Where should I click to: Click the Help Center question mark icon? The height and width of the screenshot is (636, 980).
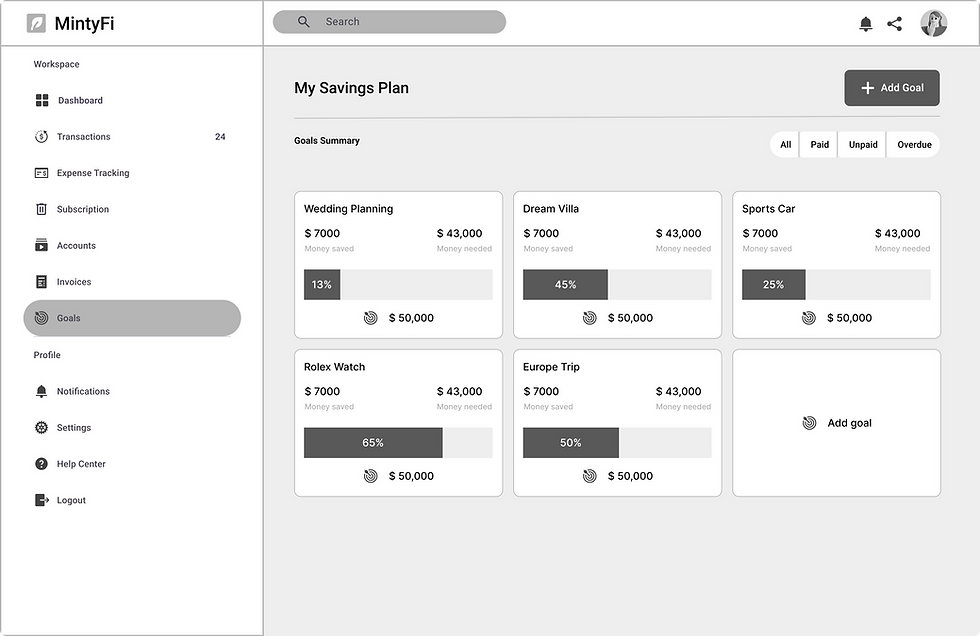[42, 464]
